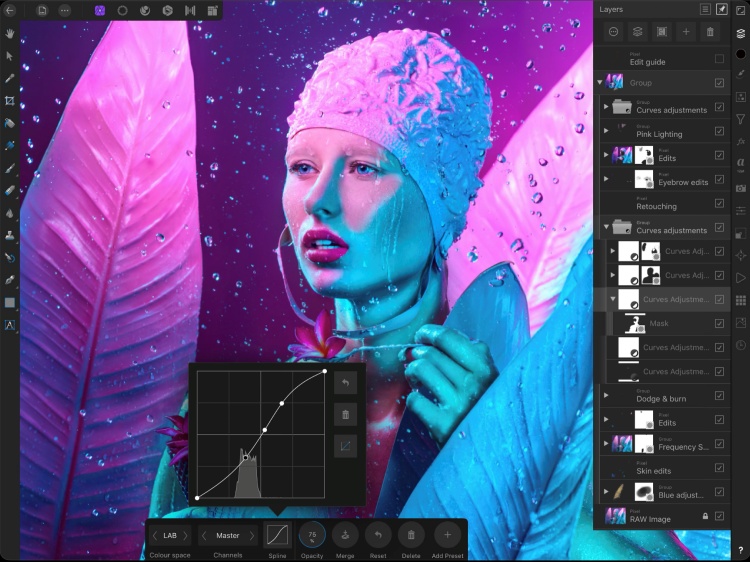
Task: Tap the Reset button in context bar
Action: (x=378, y=535)
